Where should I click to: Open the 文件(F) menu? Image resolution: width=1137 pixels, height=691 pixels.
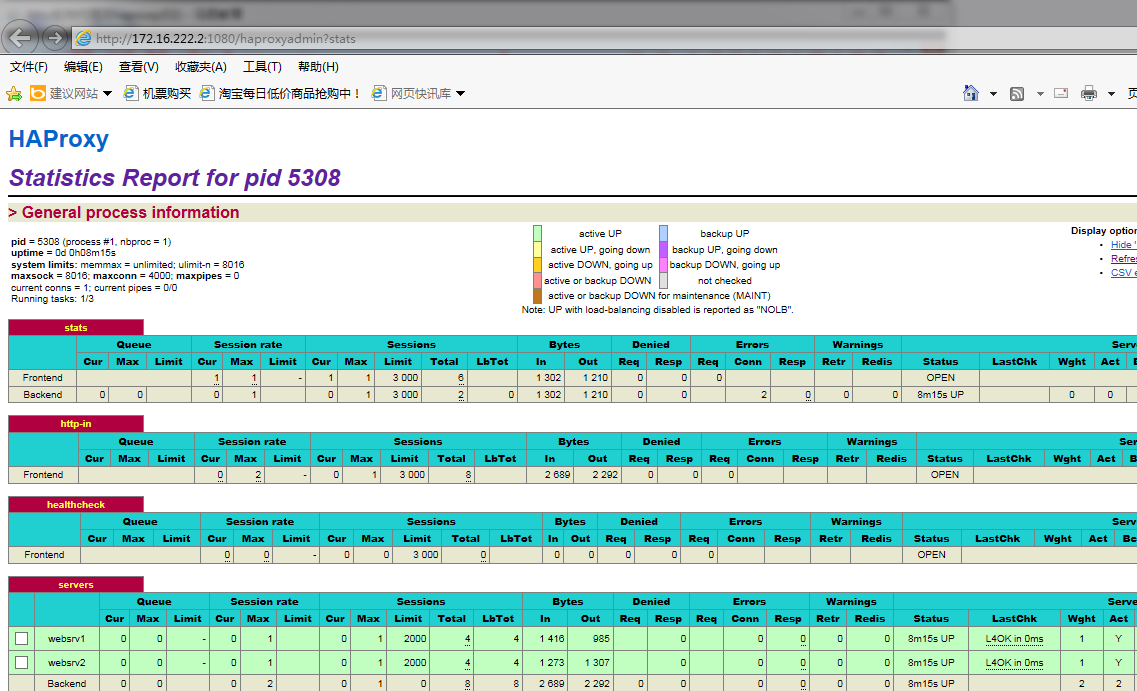pyautogui.click(x=28, y=67)
